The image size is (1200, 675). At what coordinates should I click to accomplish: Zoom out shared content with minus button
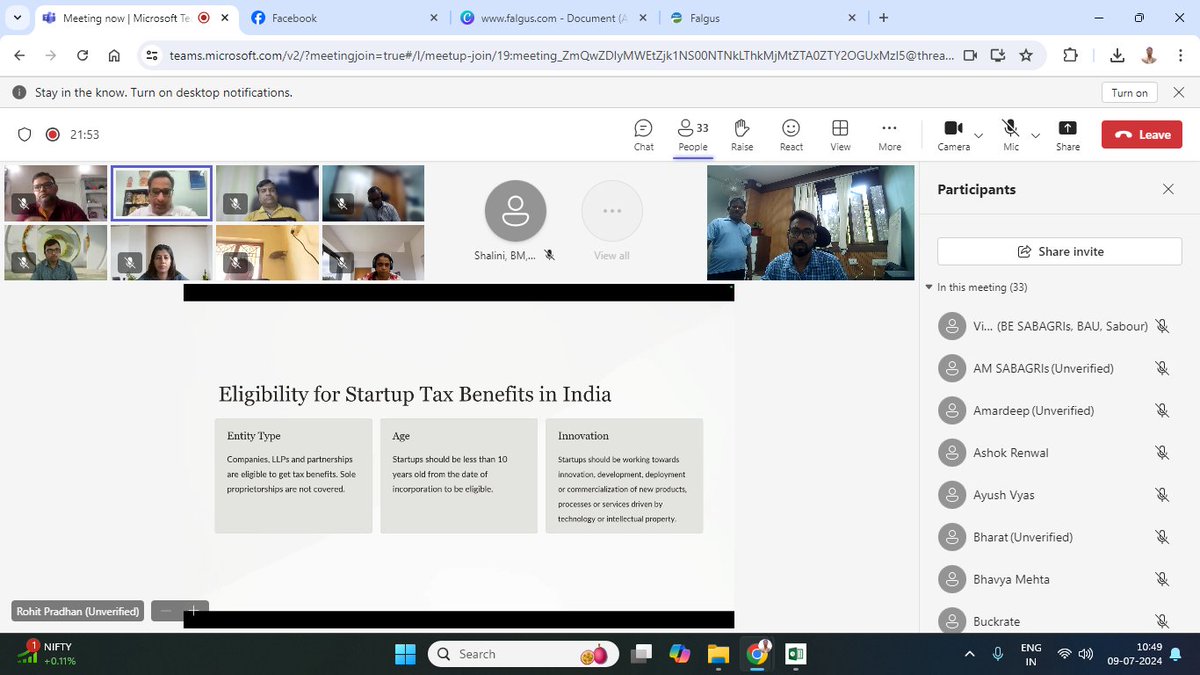point(166,610)
